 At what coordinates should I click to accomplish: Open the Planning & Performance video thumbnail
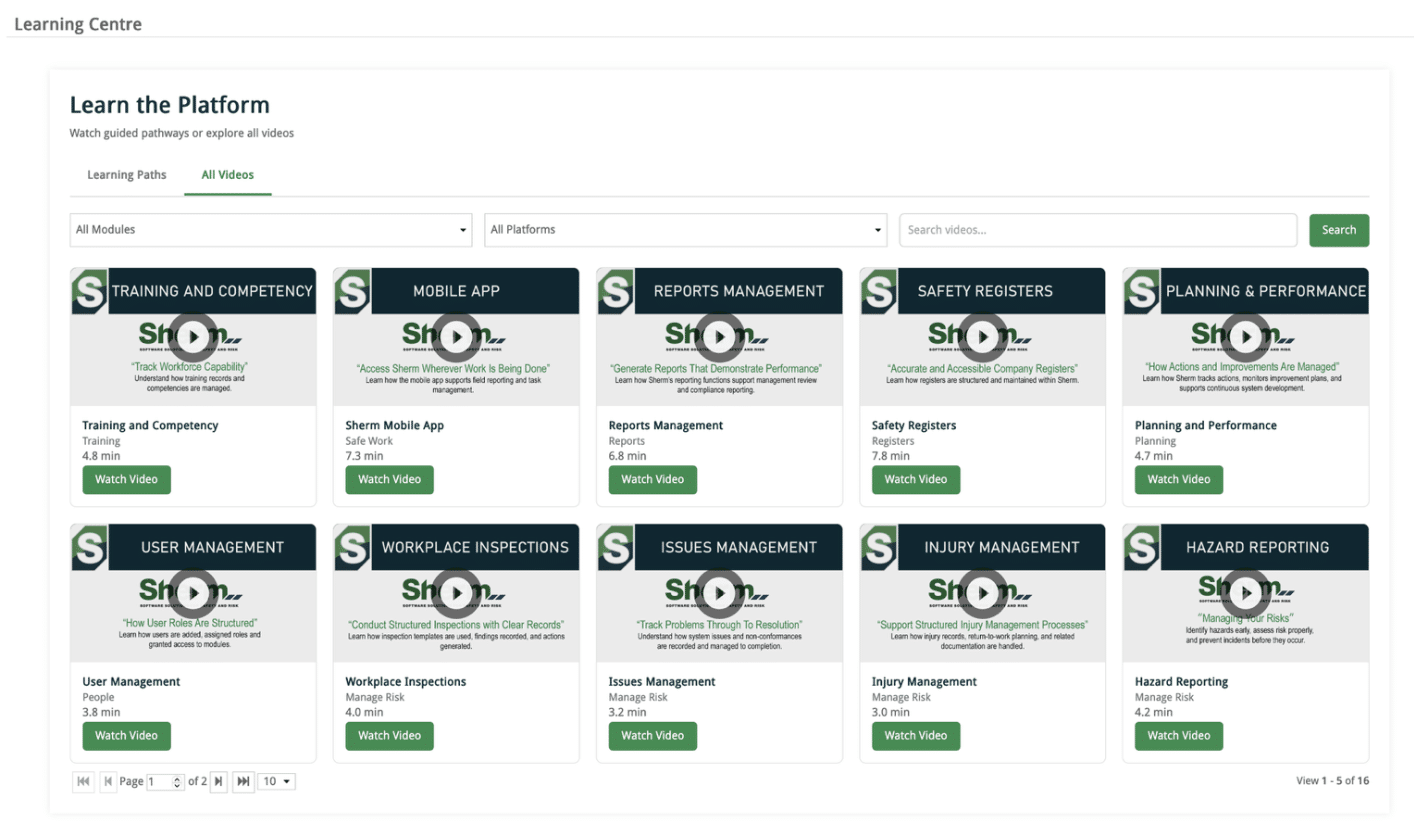[x=1245, y=337]
